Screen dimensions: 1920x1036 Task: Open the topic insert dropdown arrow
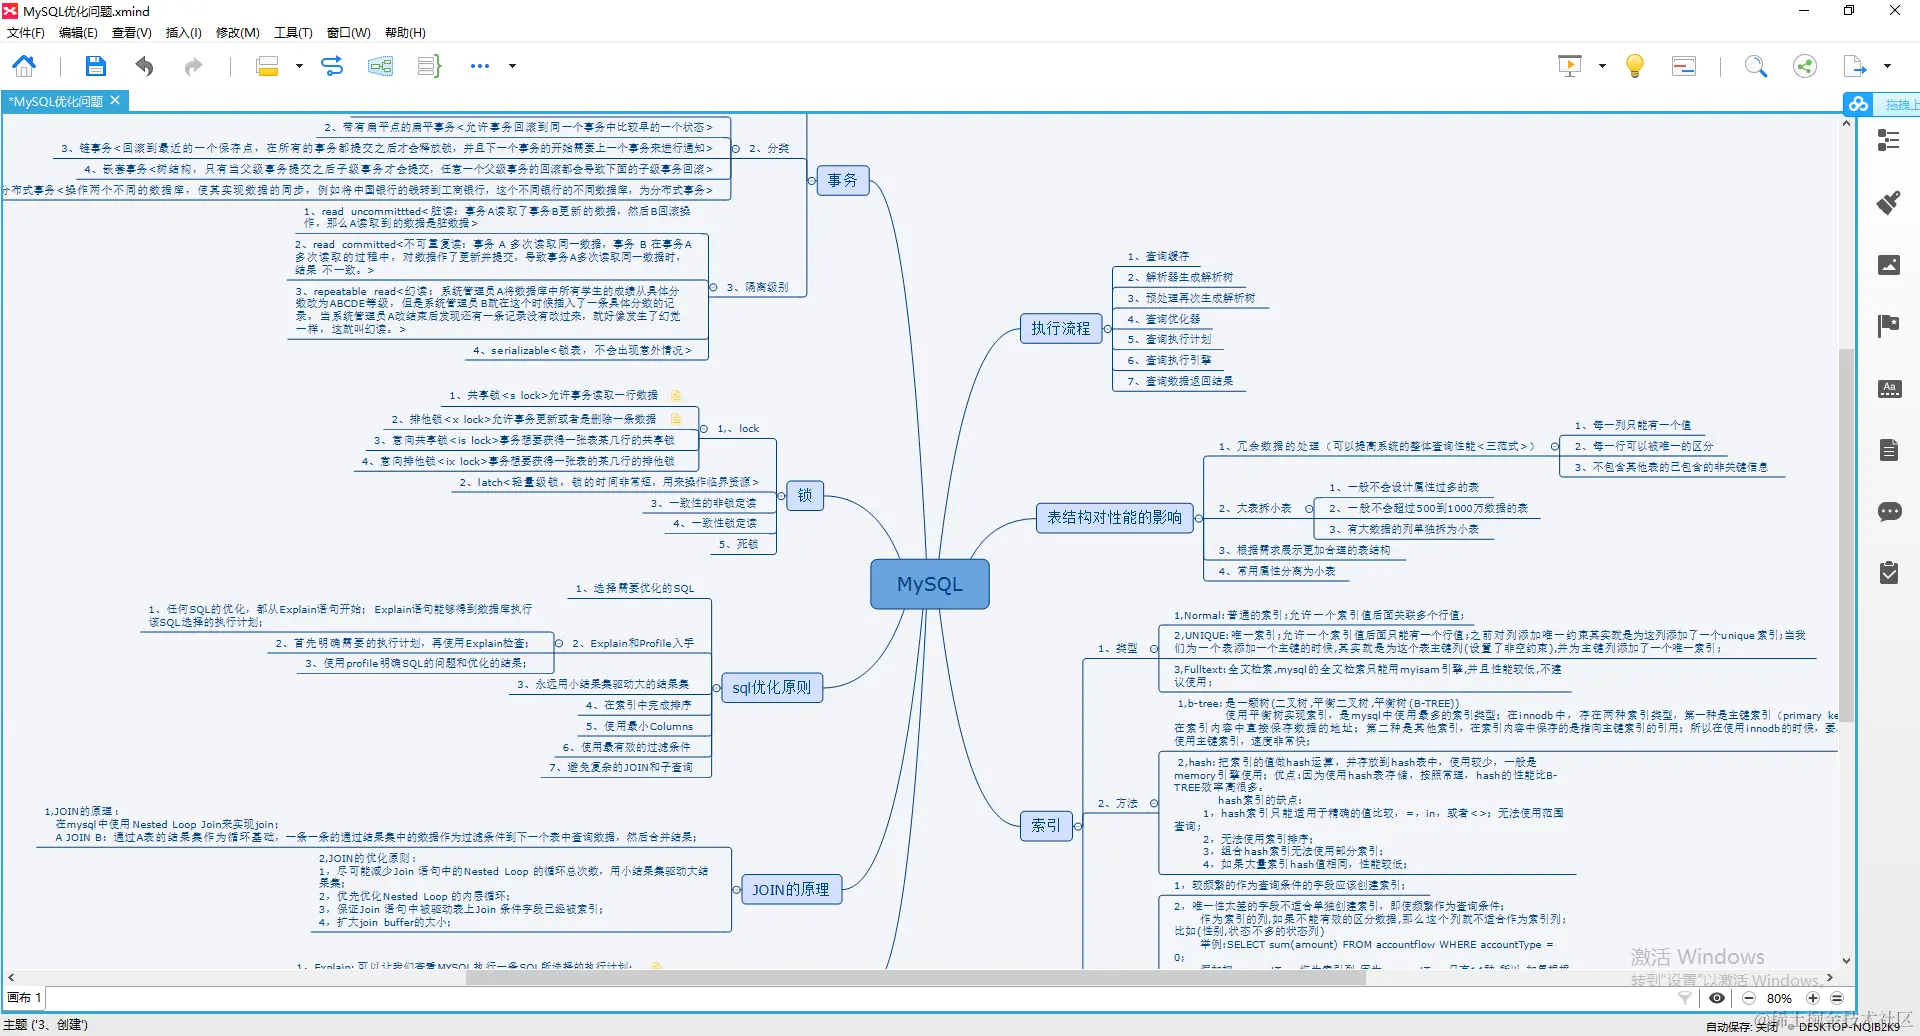click(x=299, y=66)
